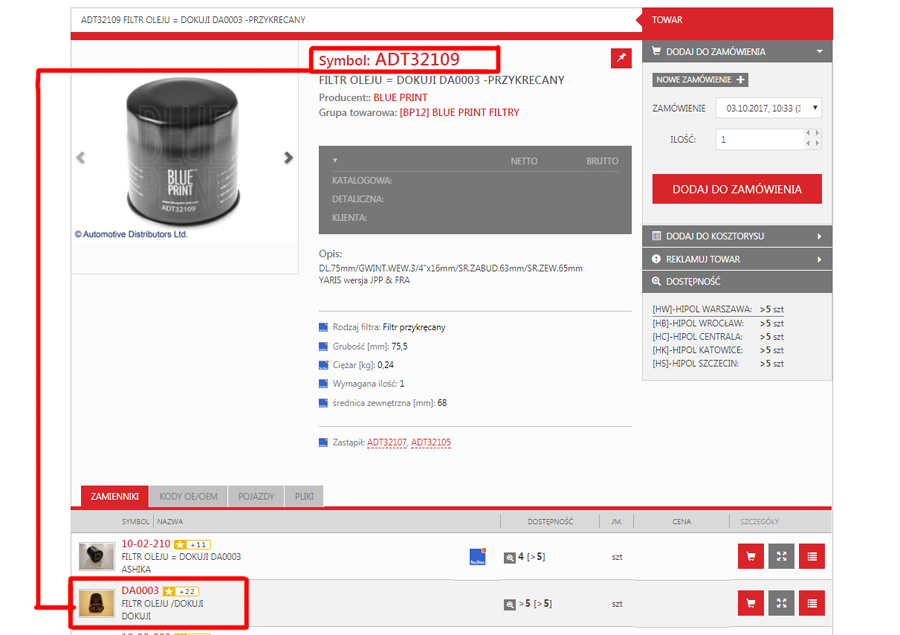This screenshot has height=635, width=900.
Task: Open the BLUE PRINT producer link
Action: [401, 98]
